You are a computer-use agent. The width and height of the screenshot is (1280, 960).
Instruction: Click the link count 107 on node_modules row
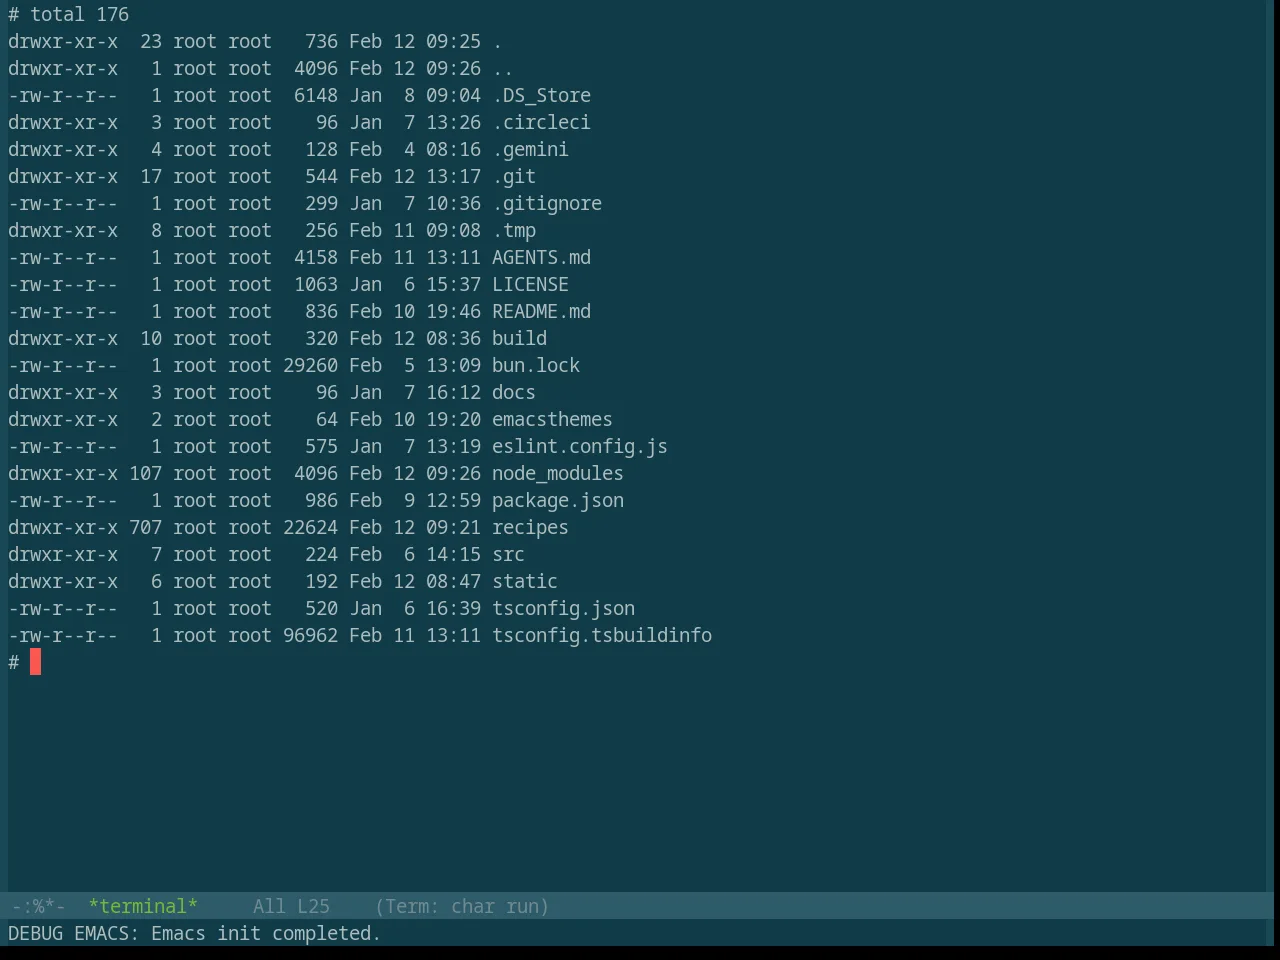[x=145, y=473]
